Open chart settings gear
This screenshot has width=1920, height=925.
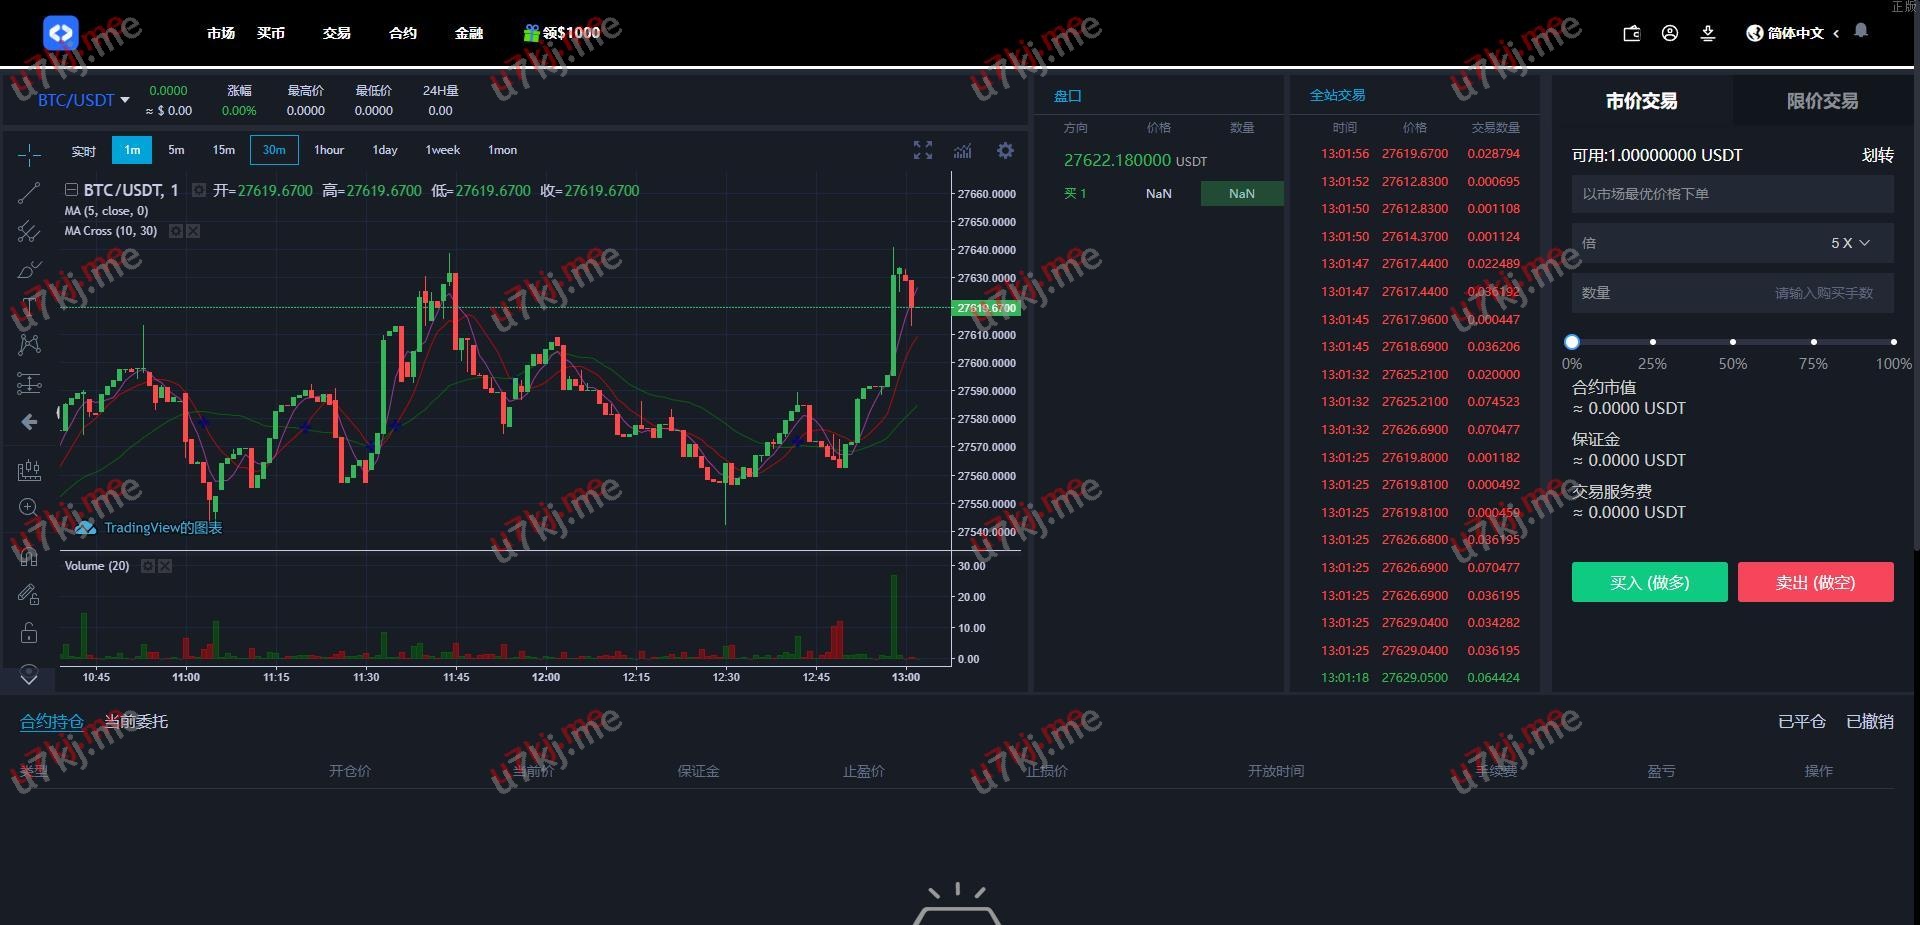coord(1005,150)
